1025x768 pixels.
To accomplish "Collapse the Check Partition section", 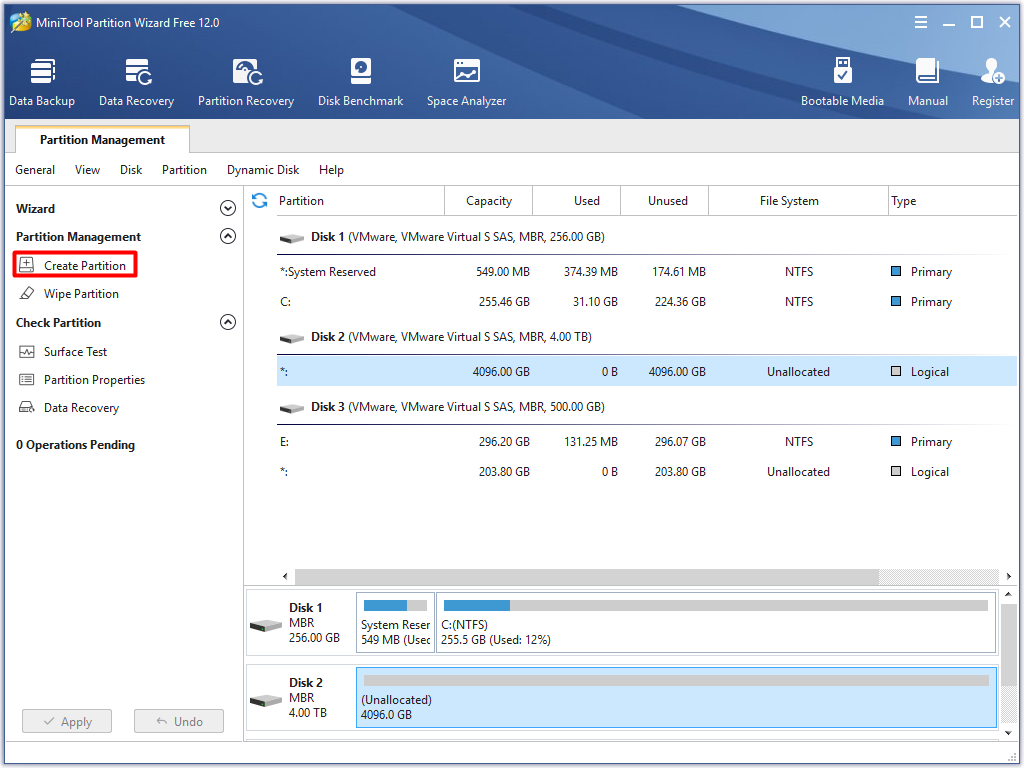I will coord(227,322).
